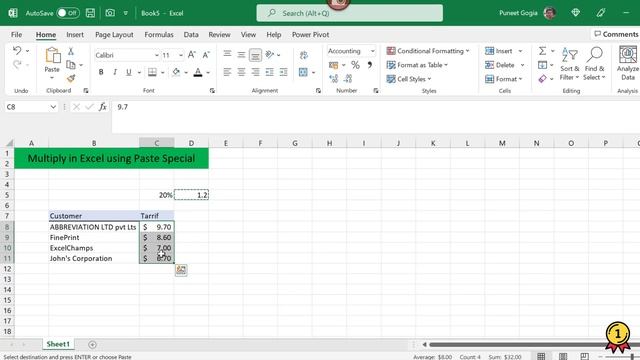Viewport: 640px width, 360px height.
Task: Expand Format as Table menu
Action: coord(417,65)
